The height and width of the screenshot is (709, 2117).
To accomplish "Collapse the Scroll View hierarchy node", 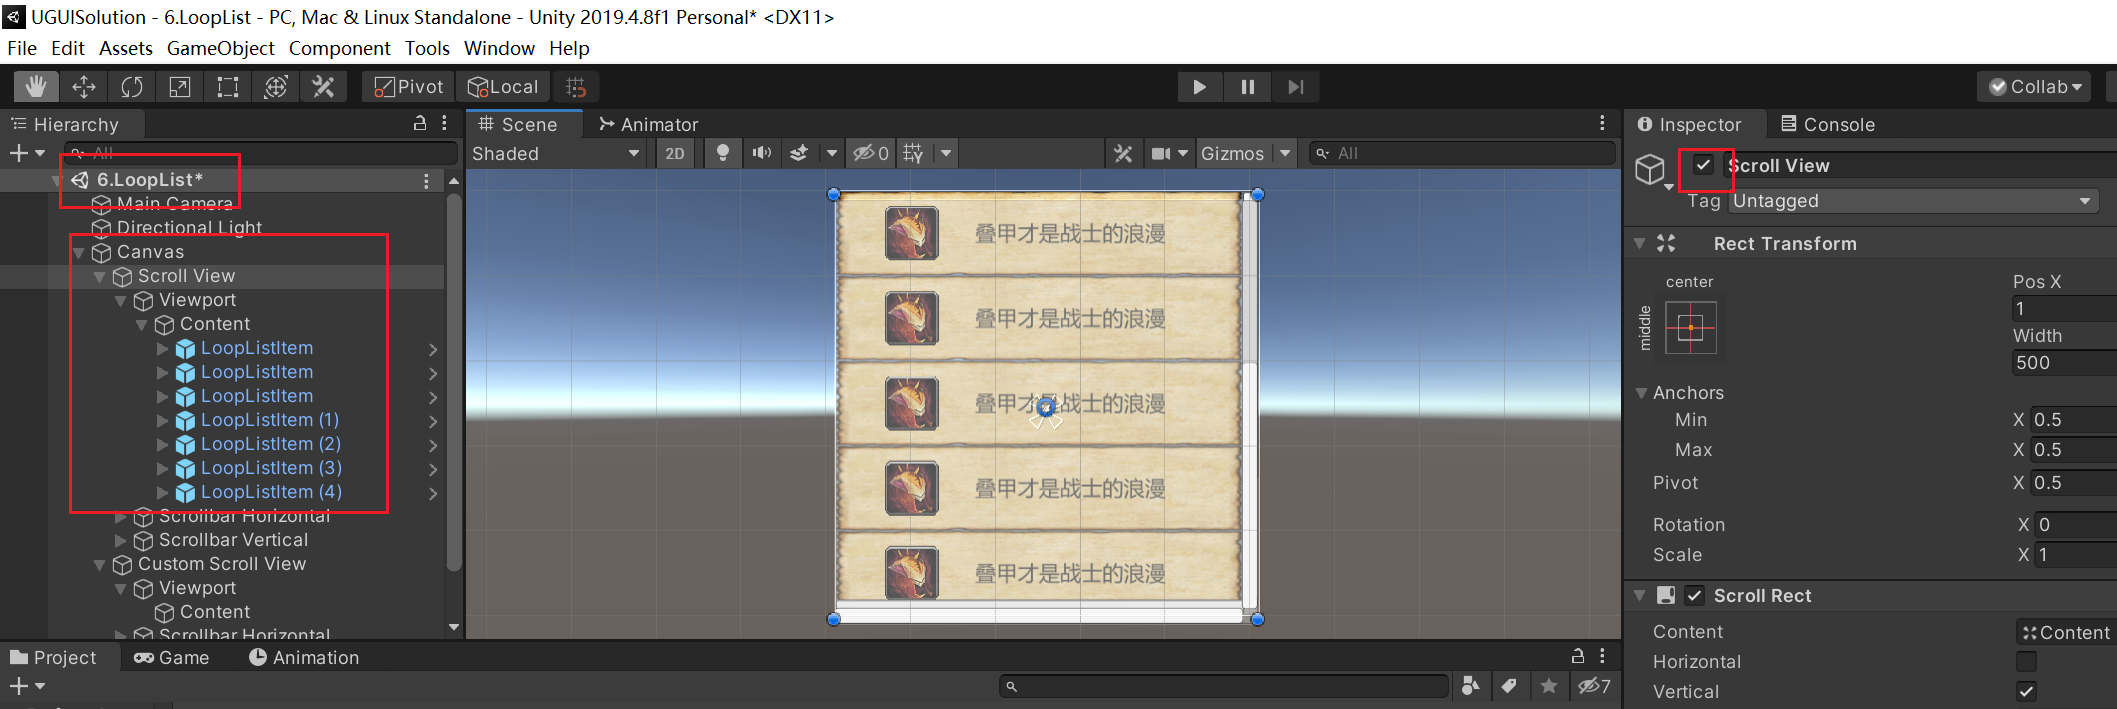I will pos(100,277).
